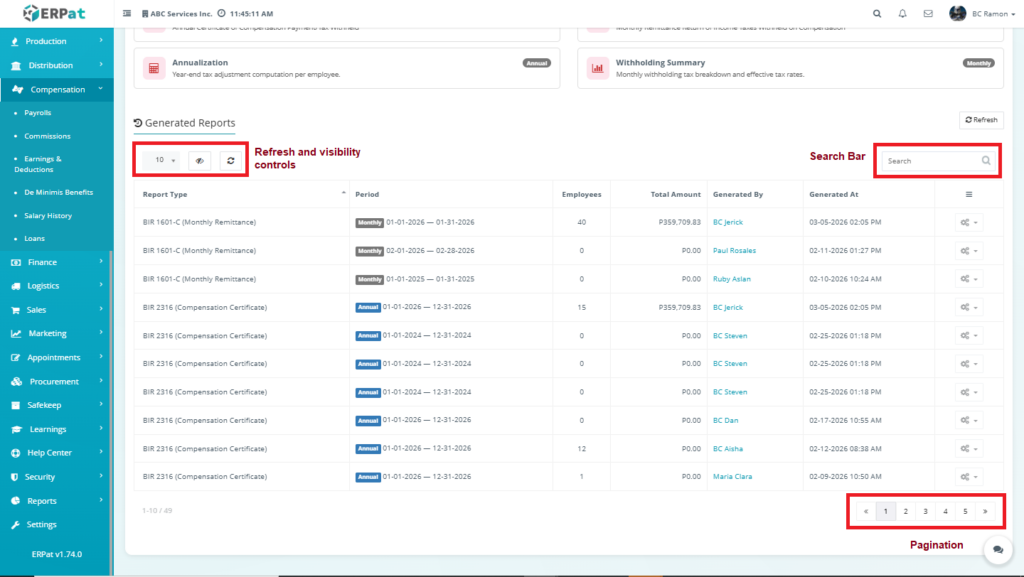
Task: Click the search magnifier icon in top bar
Action: point(877,14)
